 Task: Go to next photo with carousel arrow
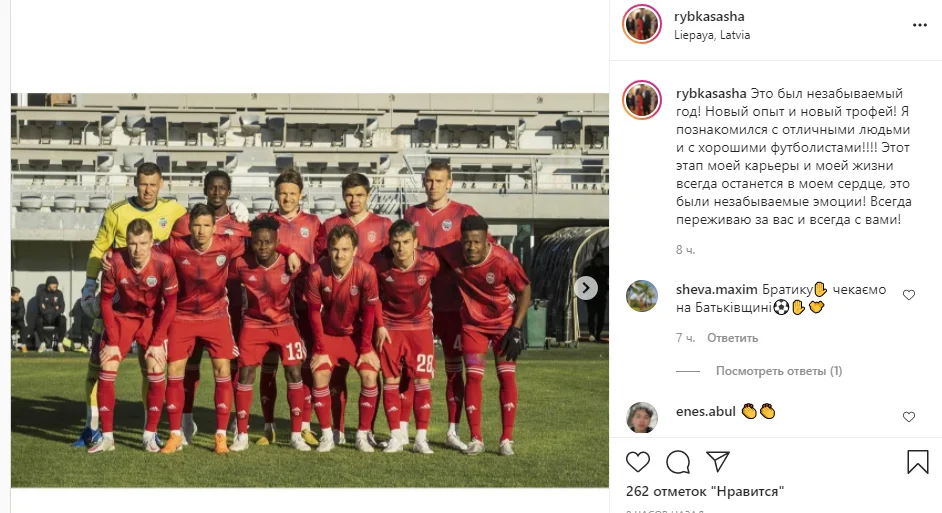(586, 288)
